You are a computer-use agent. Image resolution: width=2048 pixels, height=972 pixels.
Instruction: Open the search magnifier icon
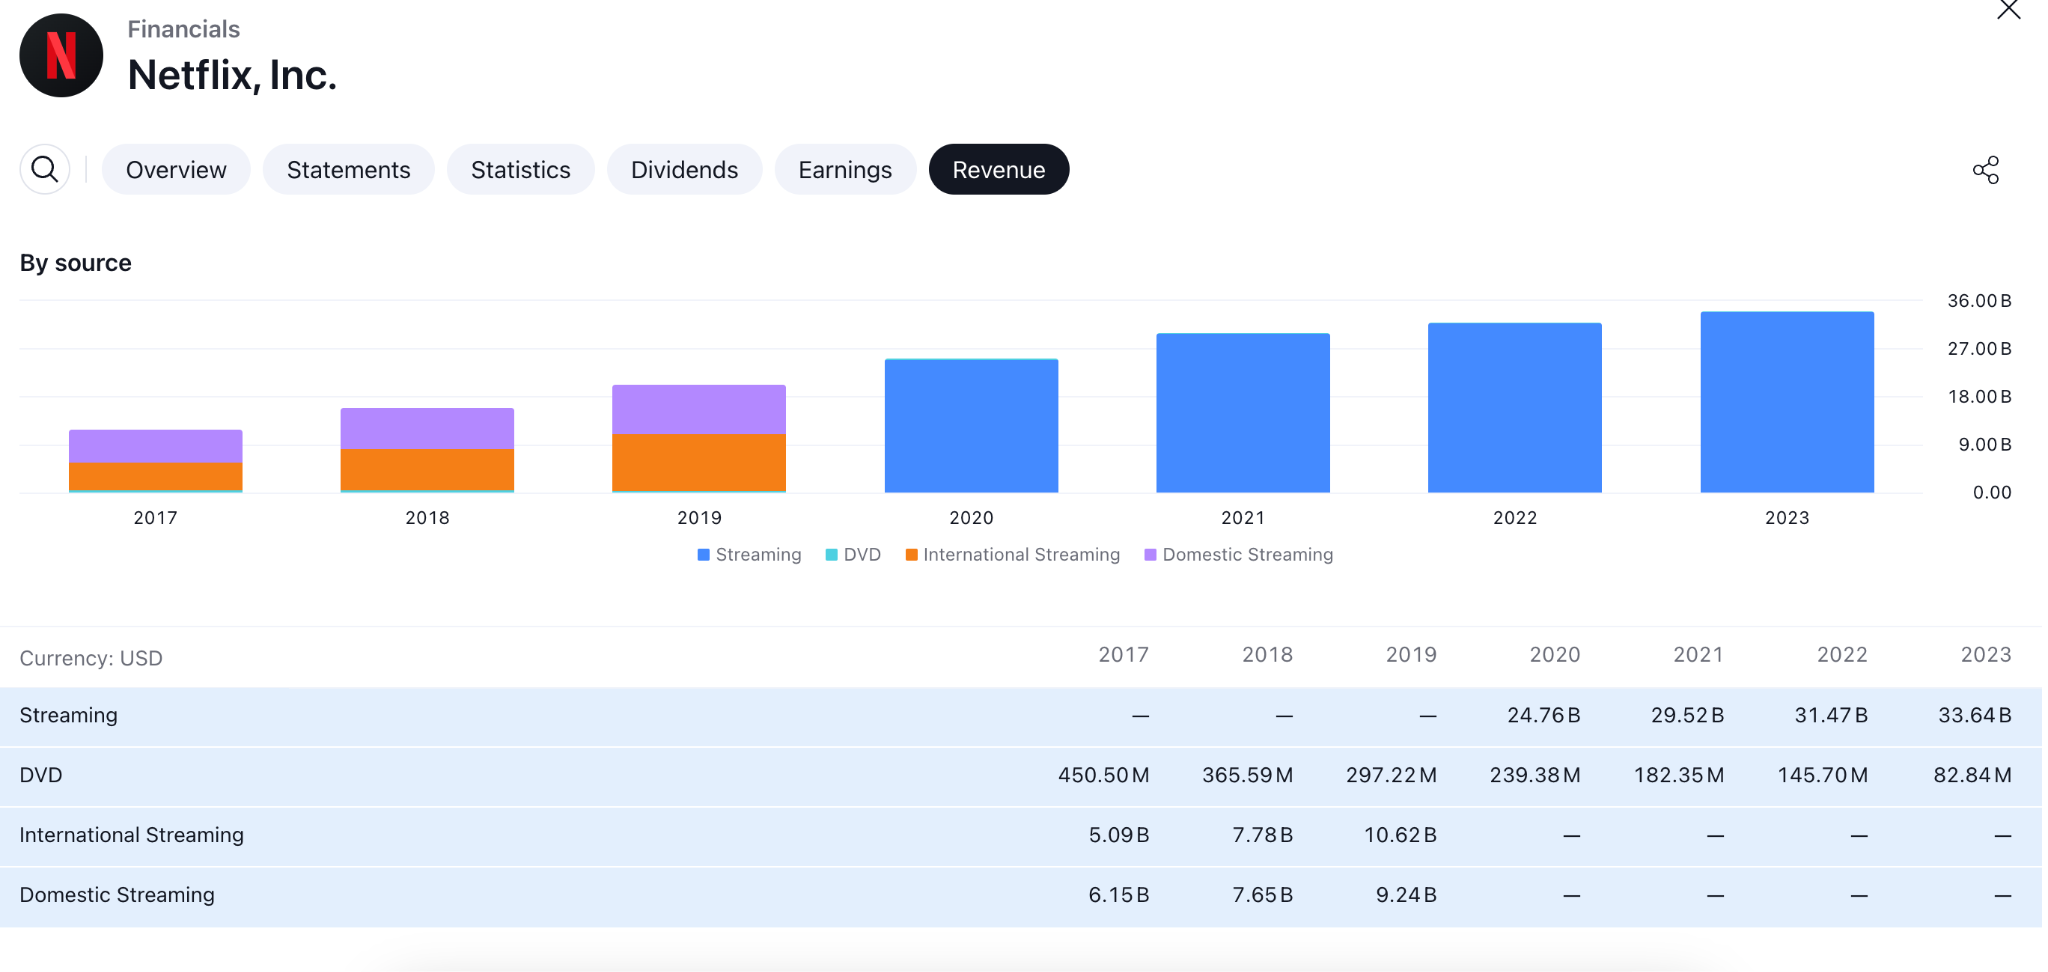tap(45, 169)
